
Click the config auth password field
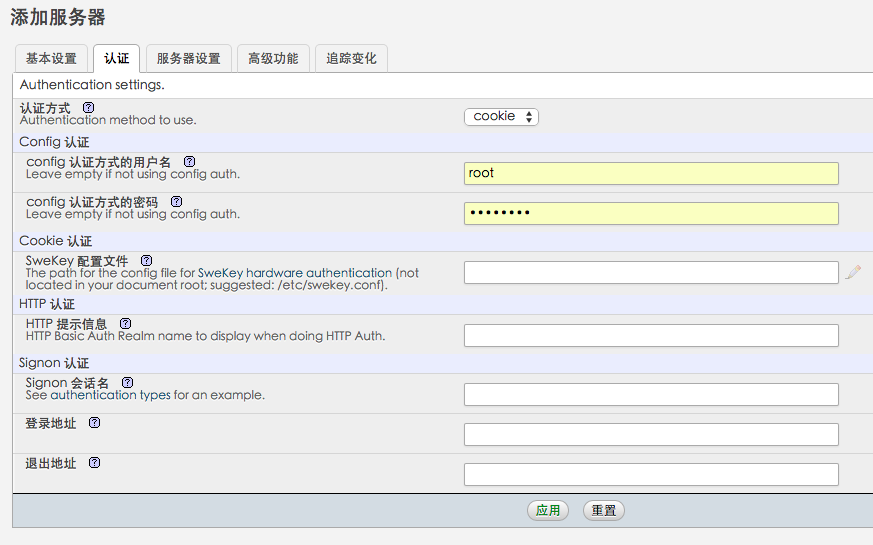coord(651,213)
